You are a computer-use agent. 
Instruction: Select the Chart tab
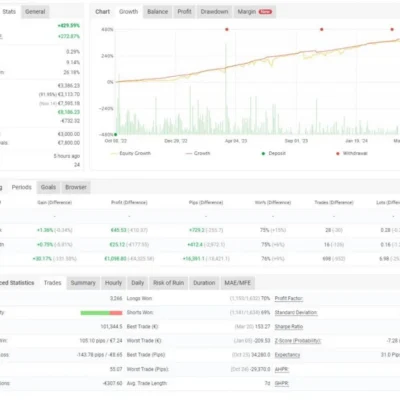coord(102,12)
